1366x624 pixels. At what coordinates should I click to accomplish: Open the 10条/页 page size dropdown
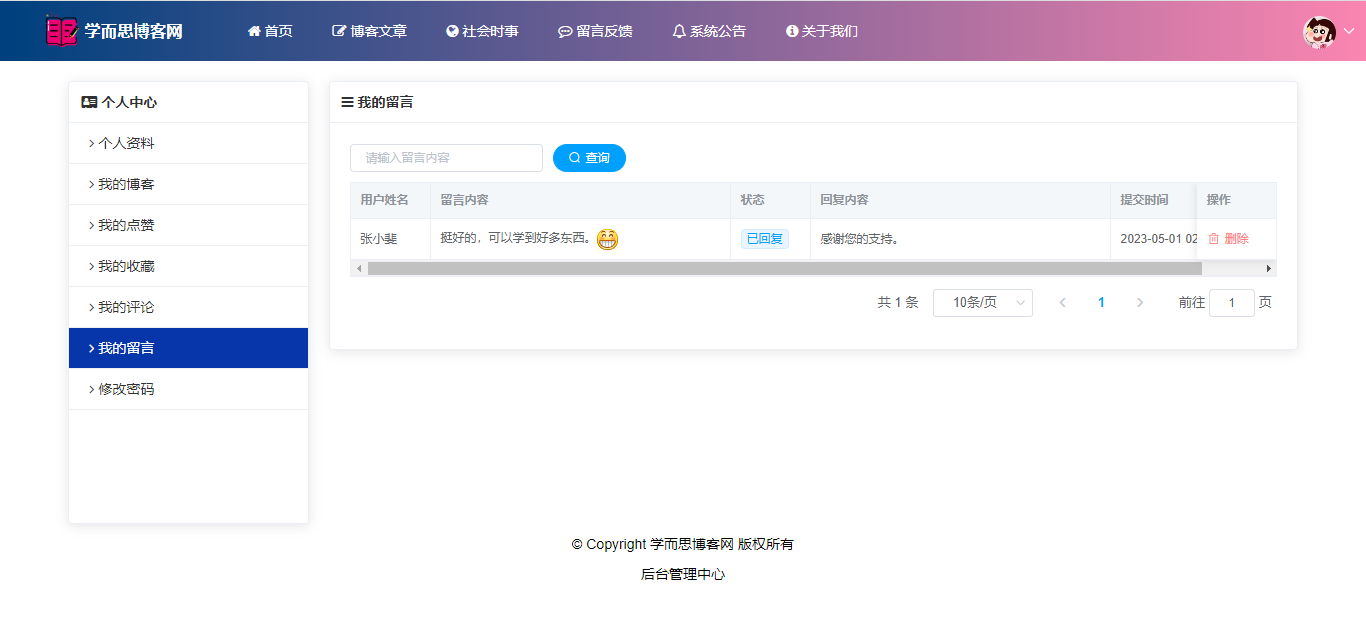click(x=982, y=303)
